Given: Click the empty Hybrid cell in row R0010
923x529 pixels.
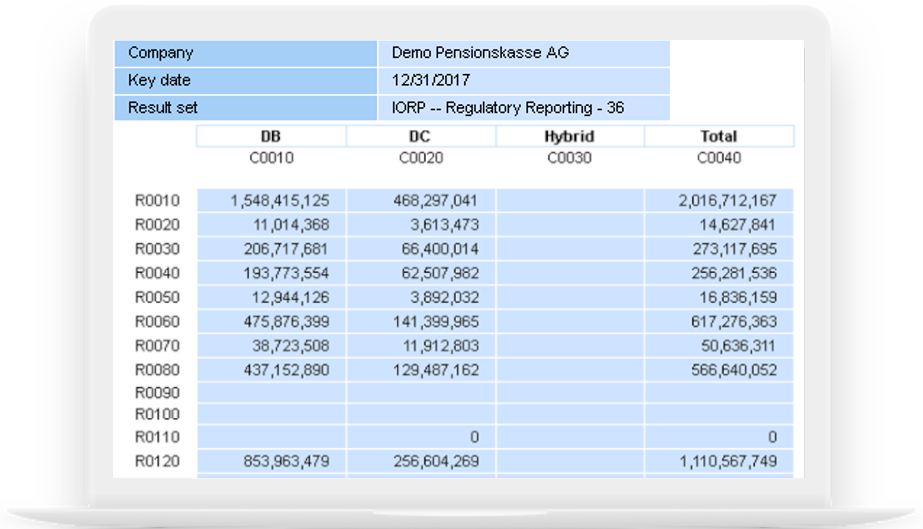Looking at the screenshot, I should (x=569, y=201).
